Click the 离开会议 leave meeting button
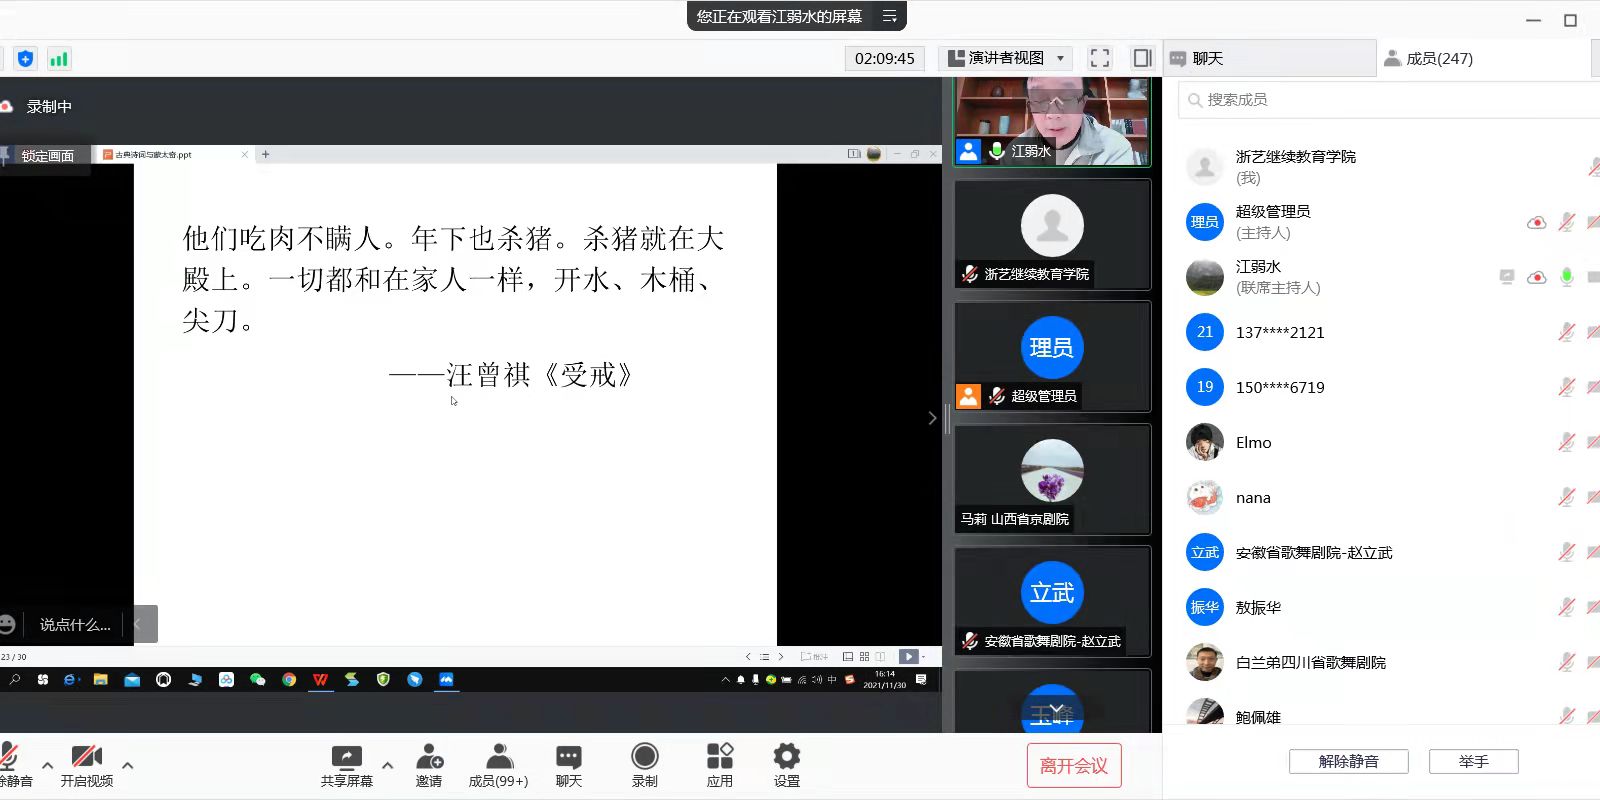 [1073, 766]
